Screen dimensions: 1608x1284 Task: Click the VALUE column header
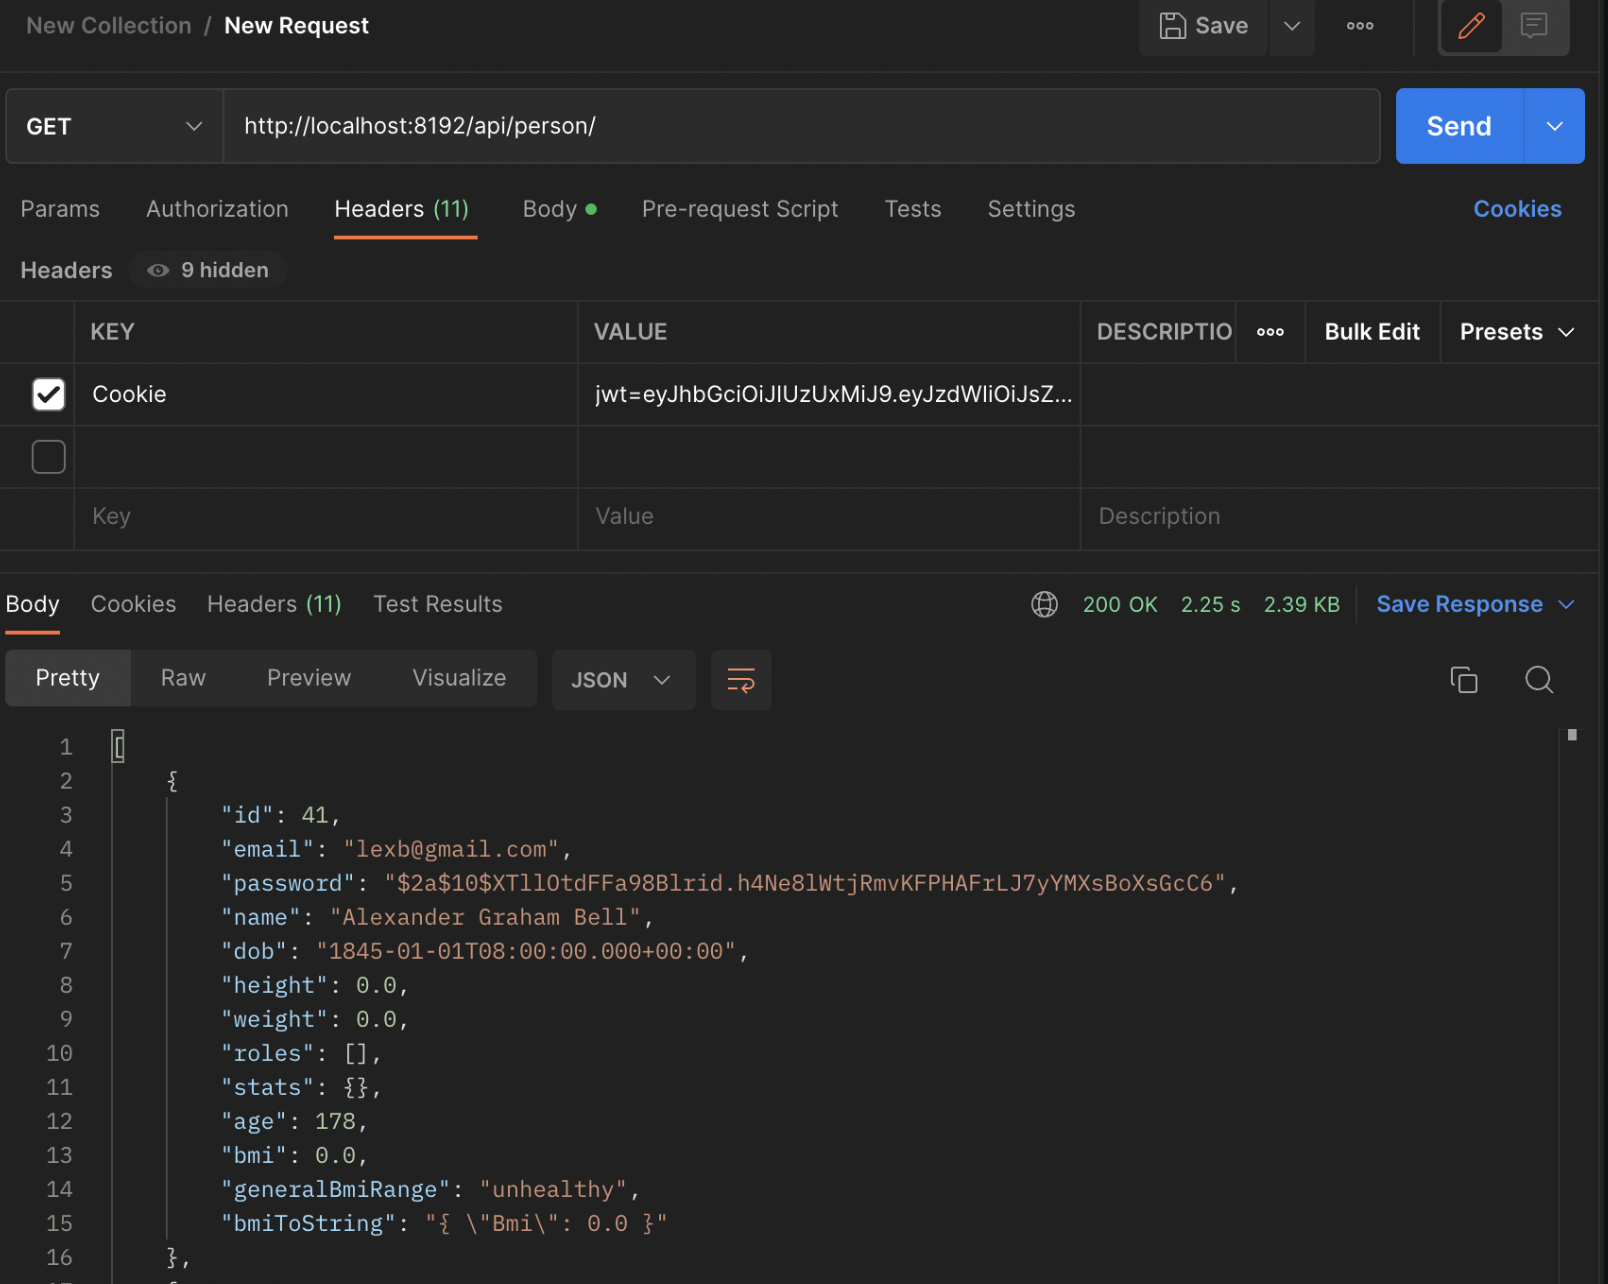(x=630, y=332)
